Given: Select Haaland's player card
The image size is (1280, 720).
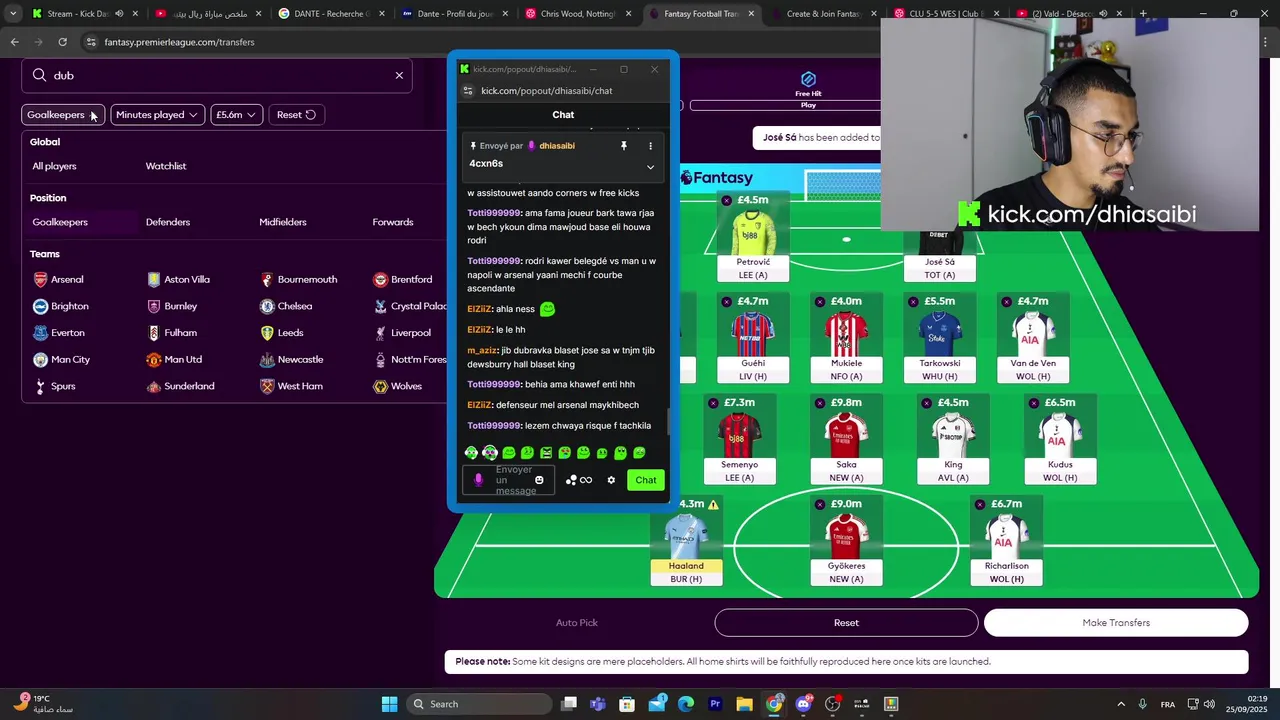Looking at the screenshot, I should [686, 541].
